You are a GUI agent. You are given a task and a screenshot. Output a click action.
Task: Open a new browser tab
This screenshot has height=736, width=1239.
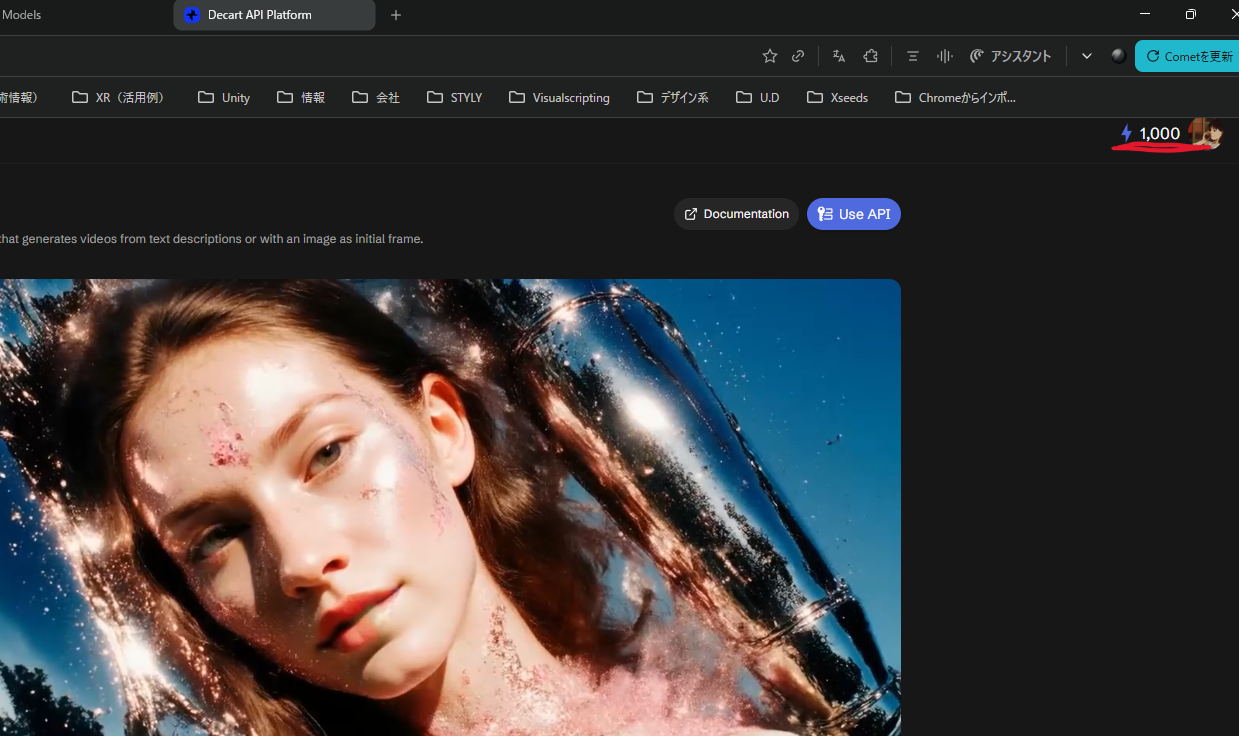[396, 15]
